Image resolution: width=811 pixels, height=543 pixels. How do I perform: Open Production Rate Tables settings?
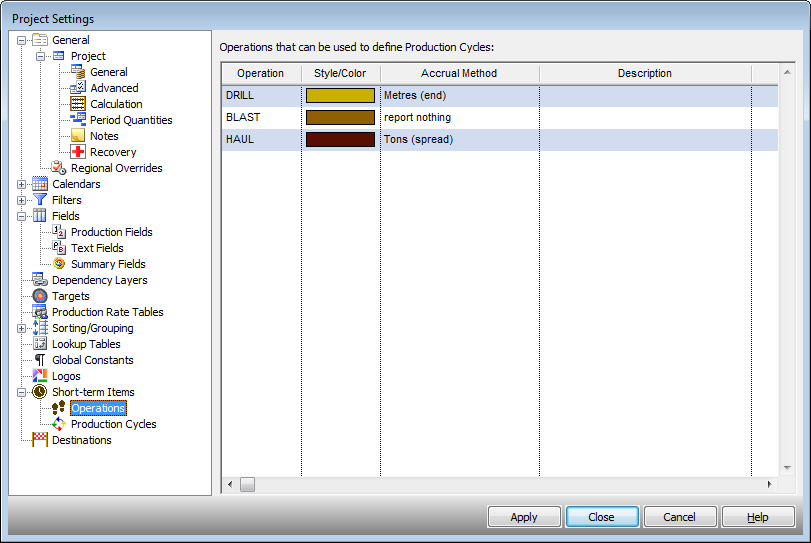(x=107, y=312)
